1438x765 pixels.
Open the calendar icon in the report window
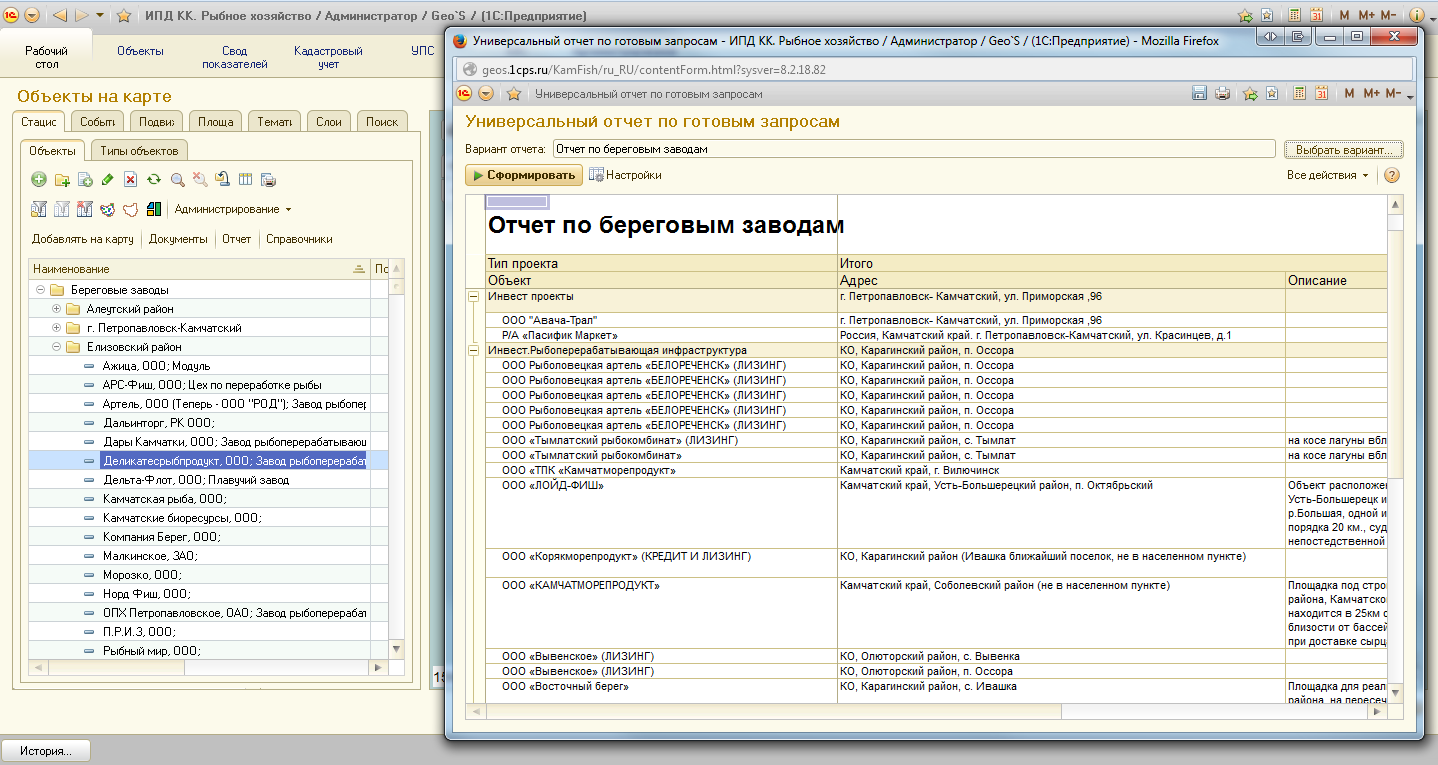1320,94
